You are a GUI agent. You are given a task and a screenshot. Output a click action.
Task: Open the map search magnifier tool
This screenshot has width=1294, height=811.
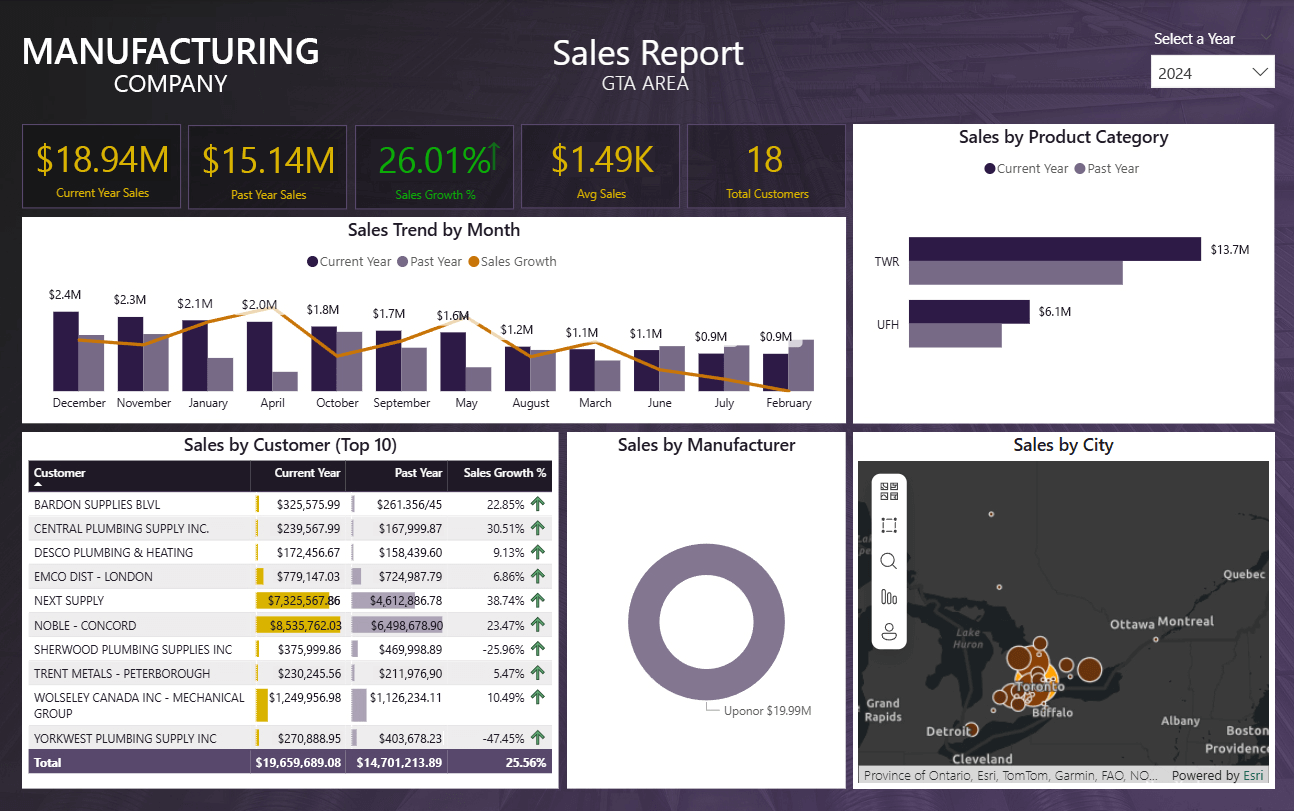(888, 561)
